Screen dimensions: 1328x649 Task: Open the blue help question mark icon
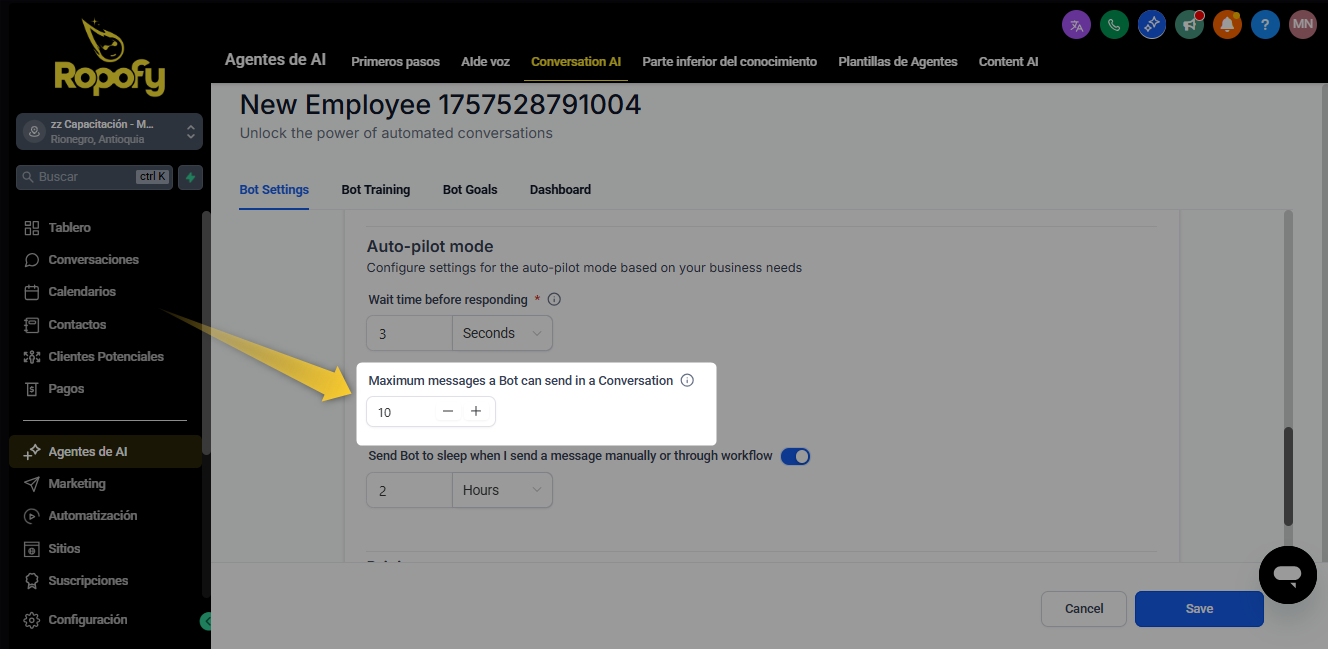click(x=1265, y=25)
